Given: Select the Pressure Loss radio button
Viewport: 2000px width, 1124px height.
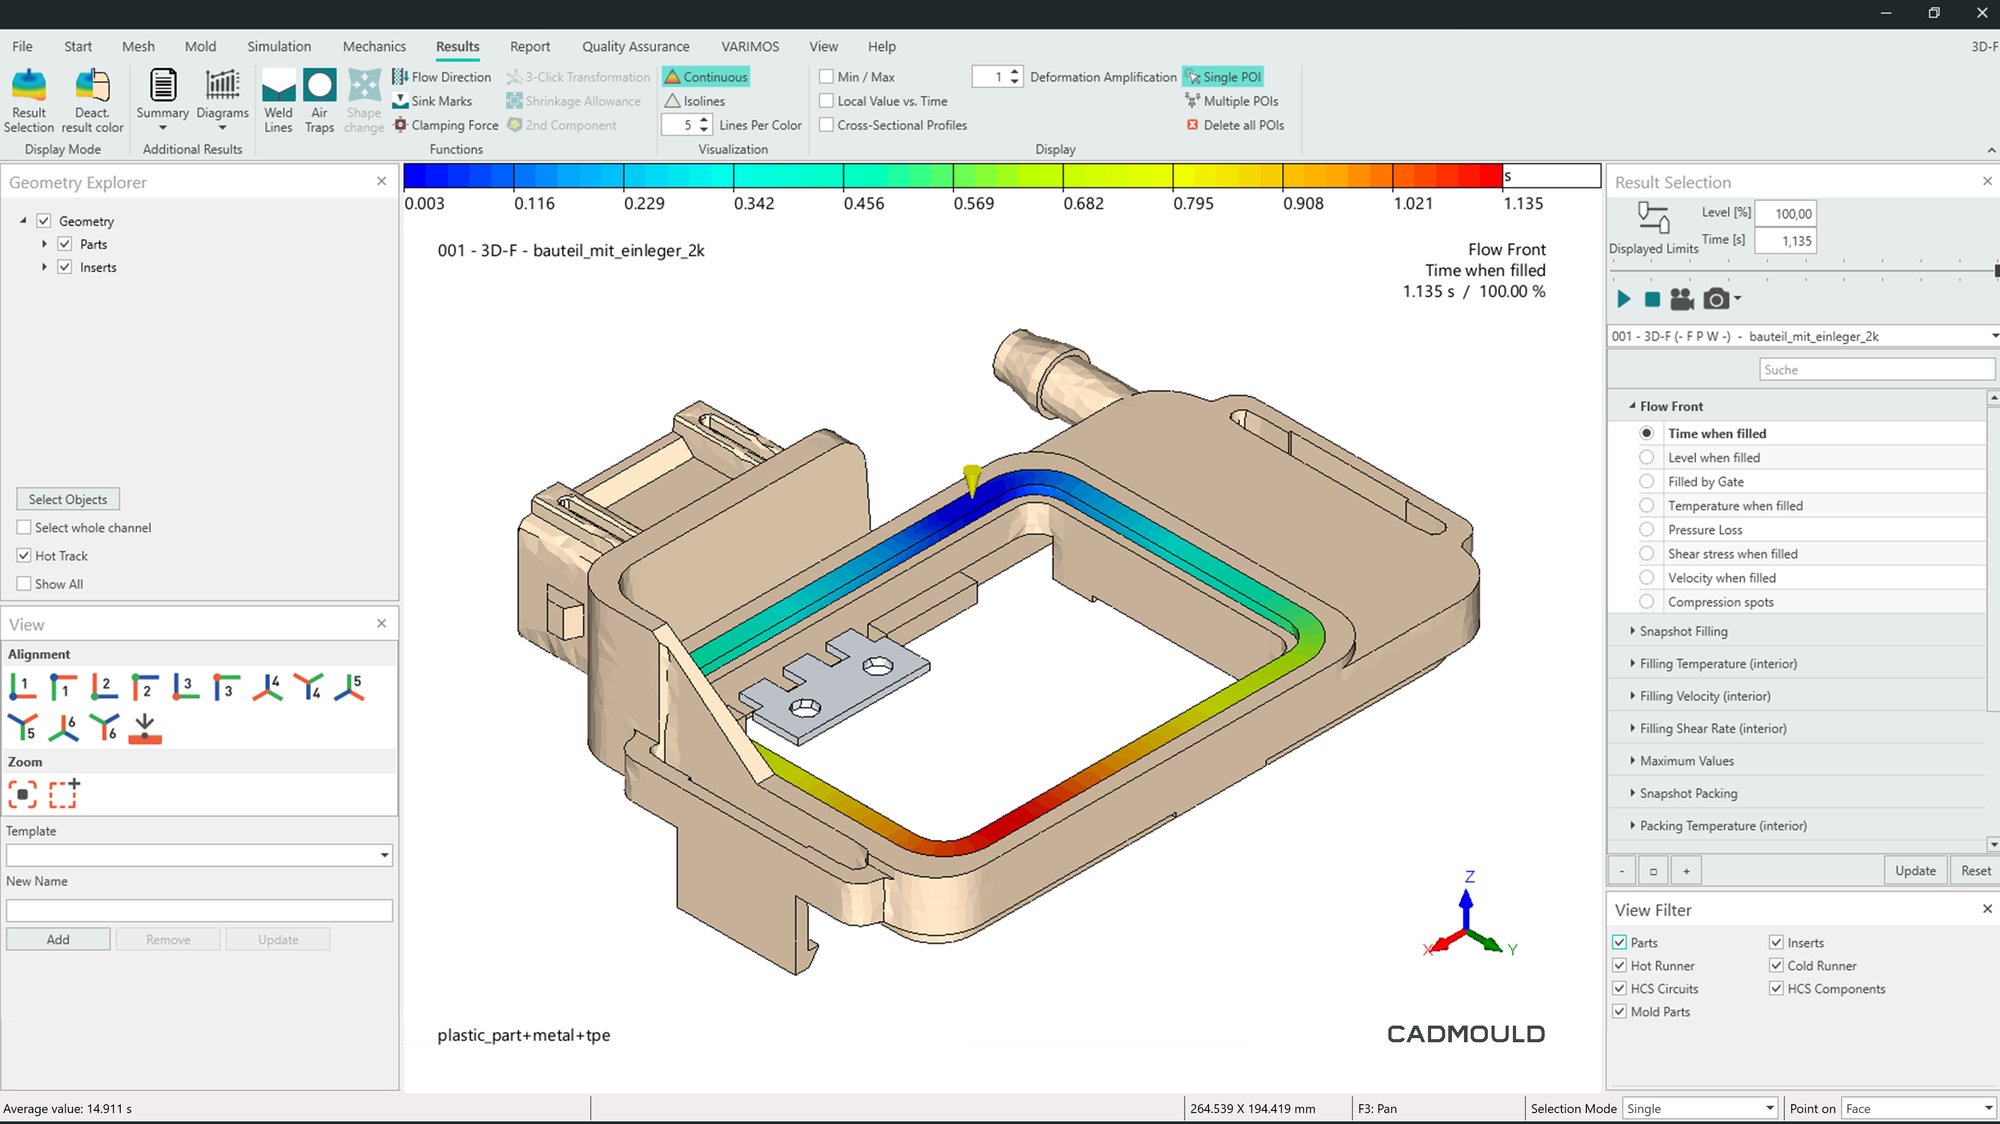Looking at the screenshot, I should [x=1646, y=530].
